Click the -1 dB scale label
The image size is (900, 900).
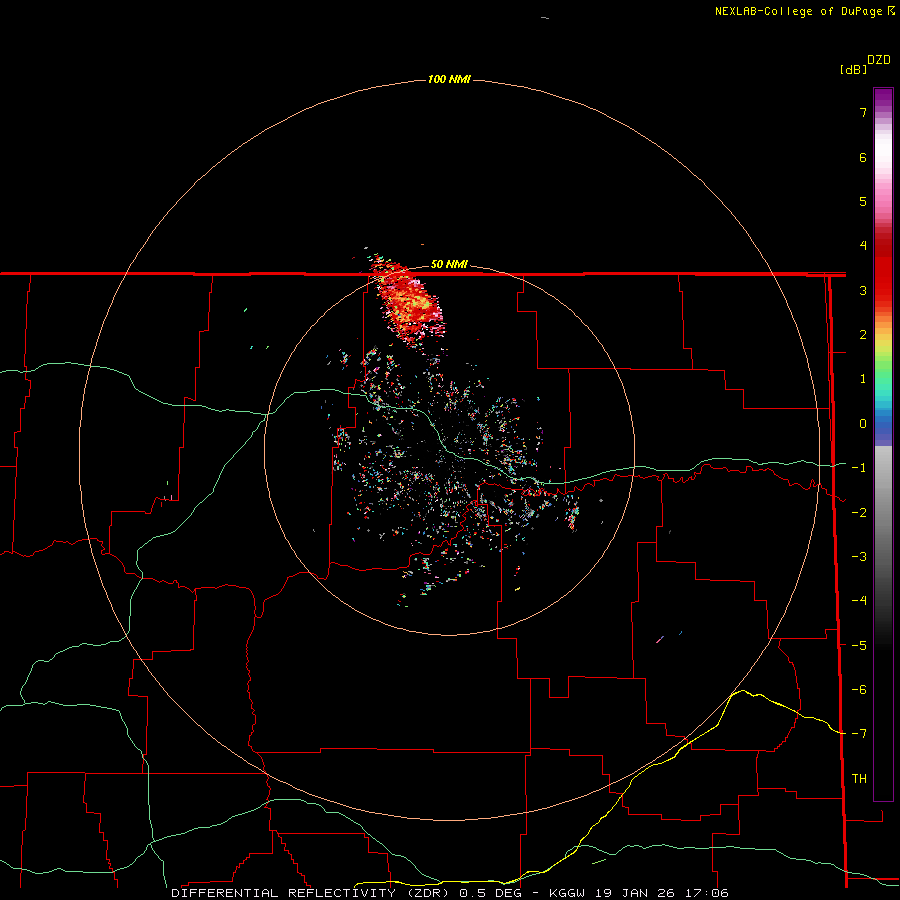[x=859, y=468]
